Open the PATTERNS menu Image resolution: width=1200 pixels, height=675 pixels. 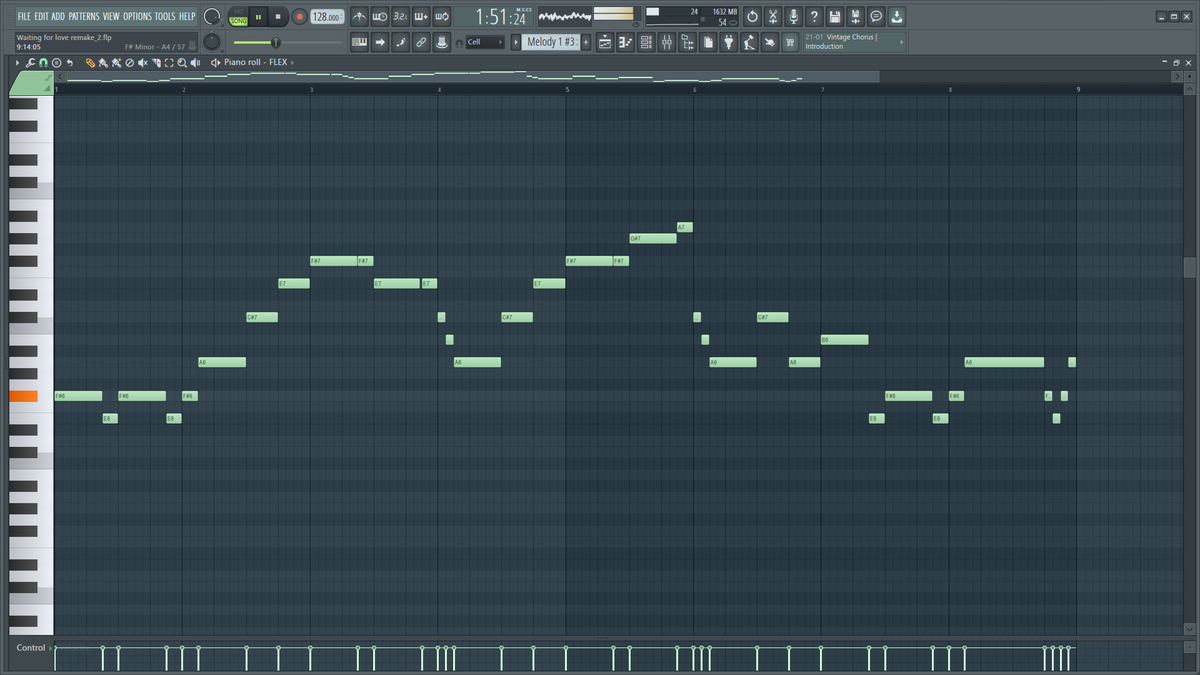click(84, 17)
